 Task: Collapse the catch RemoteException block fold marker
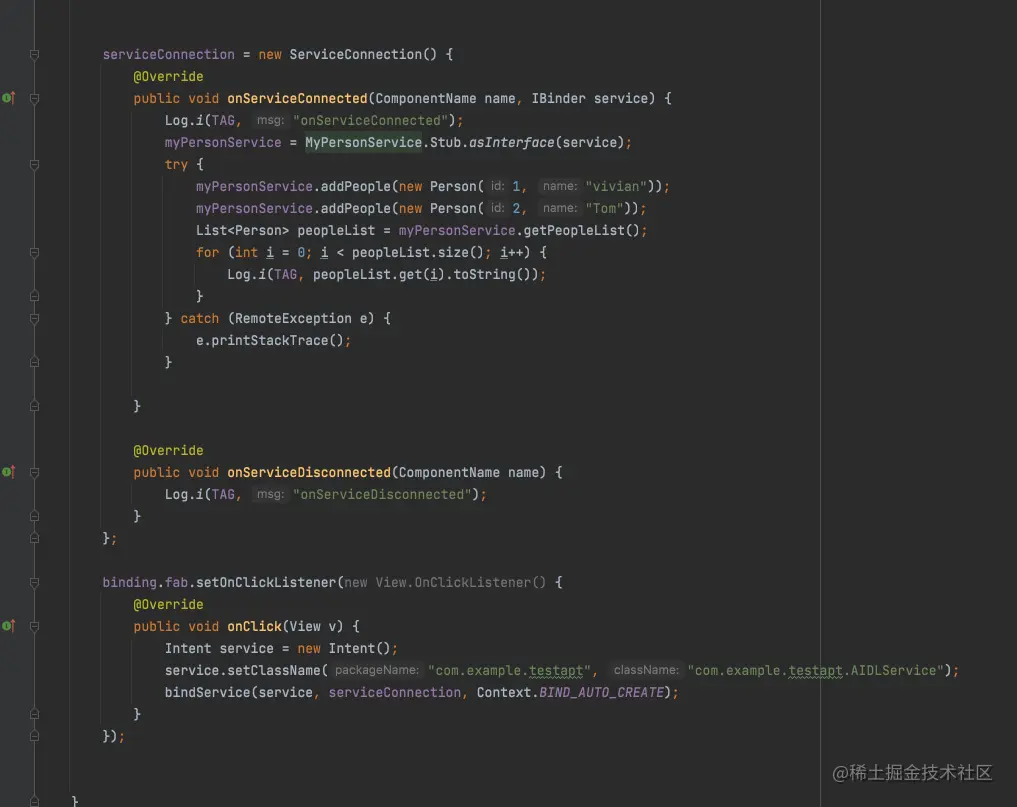[x=34, y=319]
